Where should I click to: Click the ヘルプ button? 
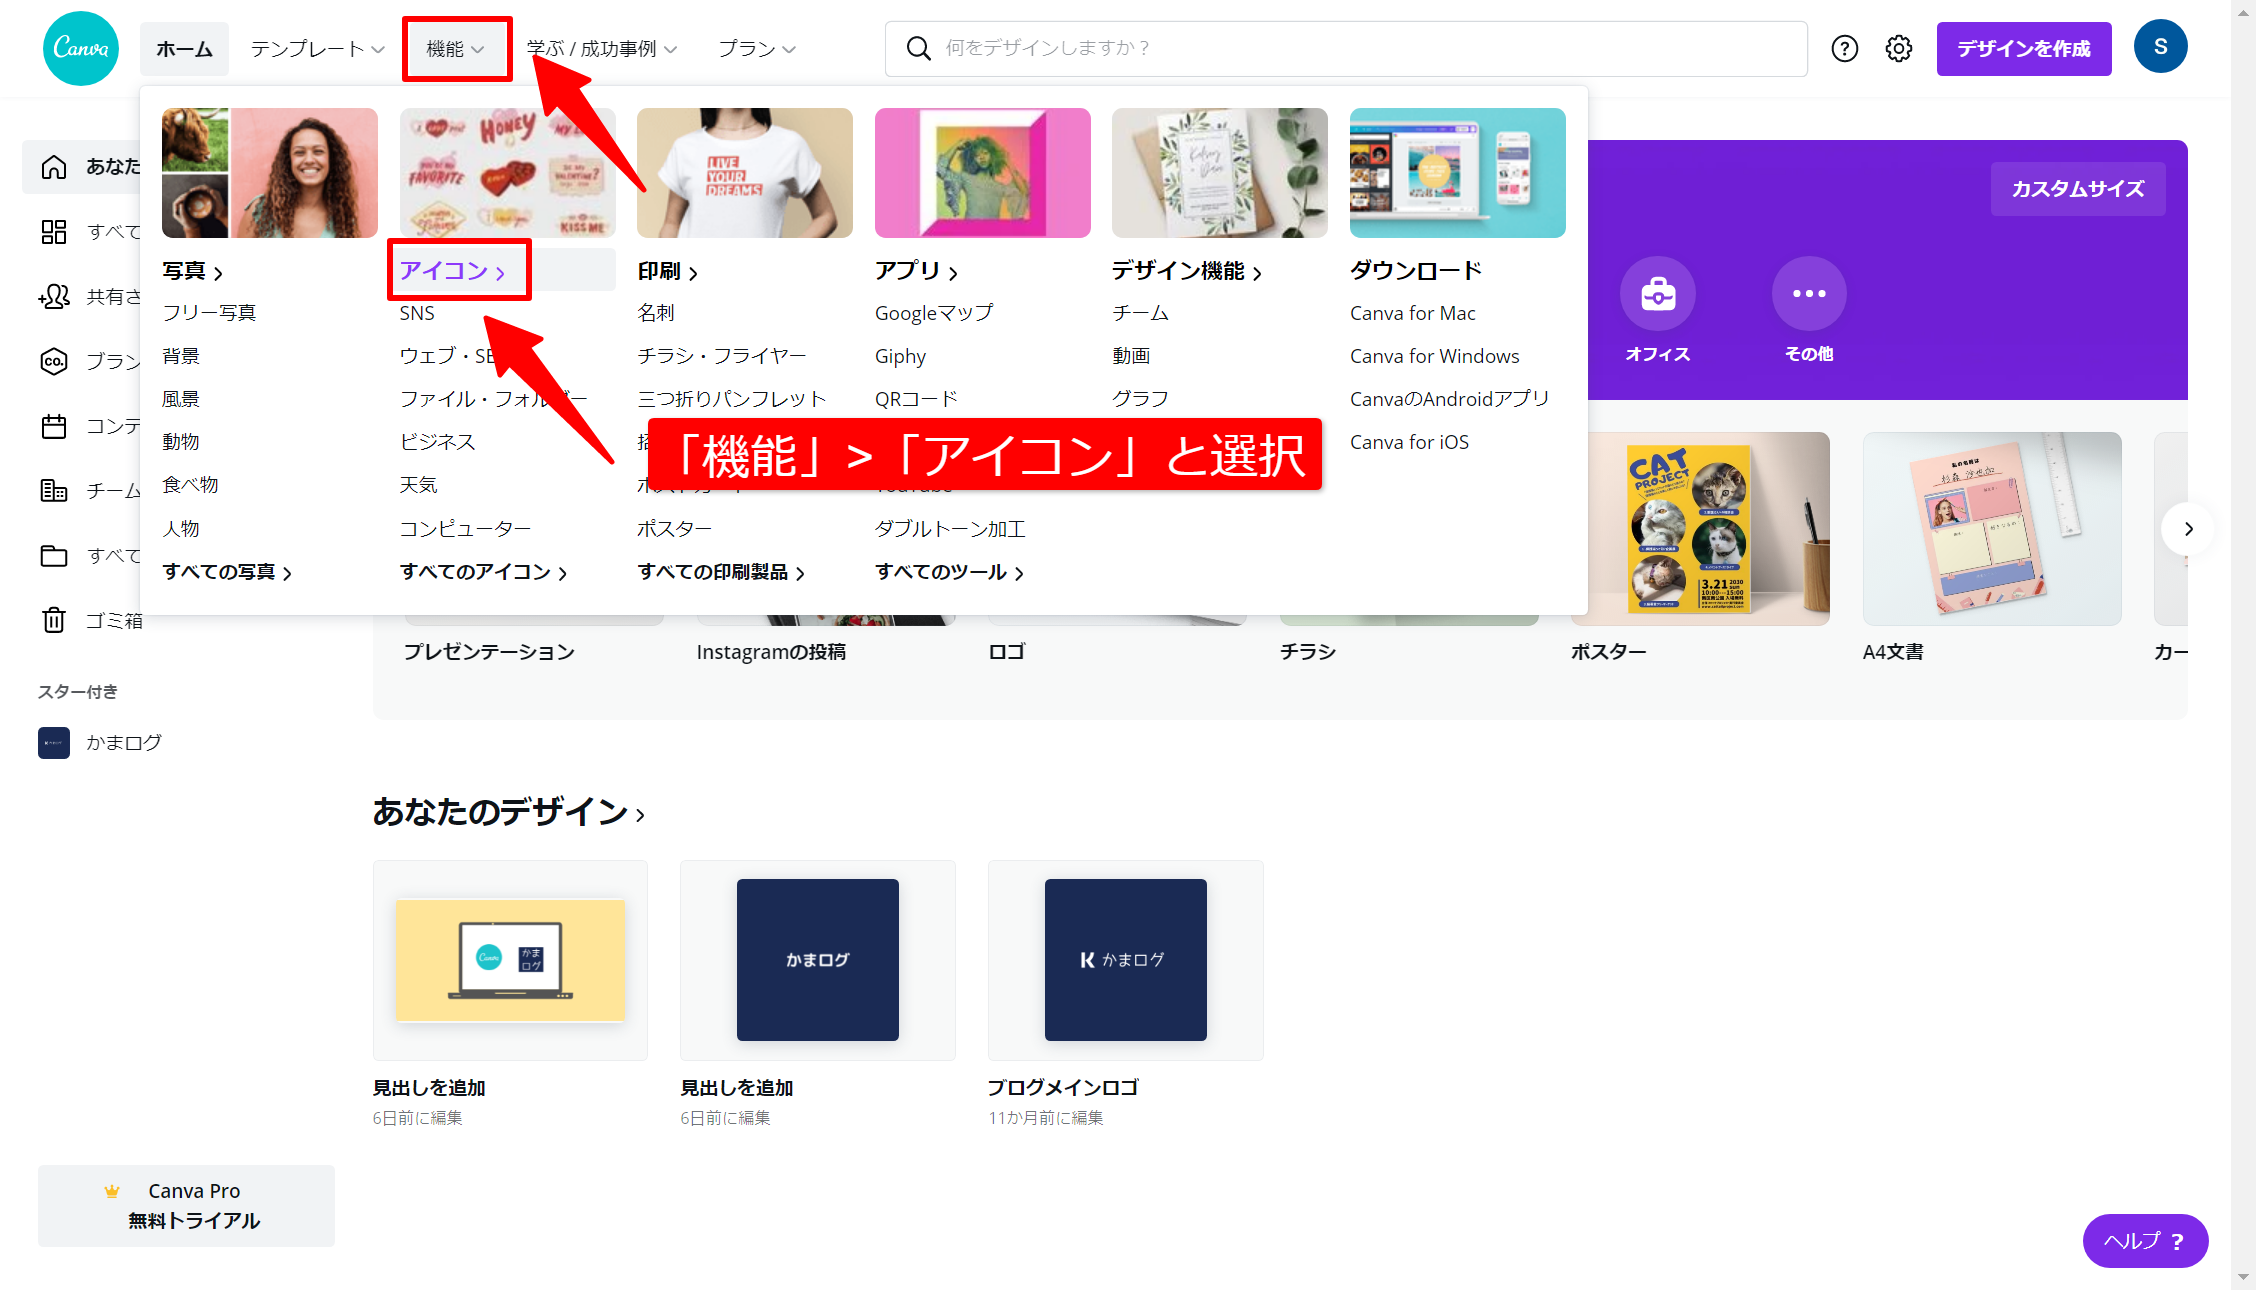coord(2145,1241)
